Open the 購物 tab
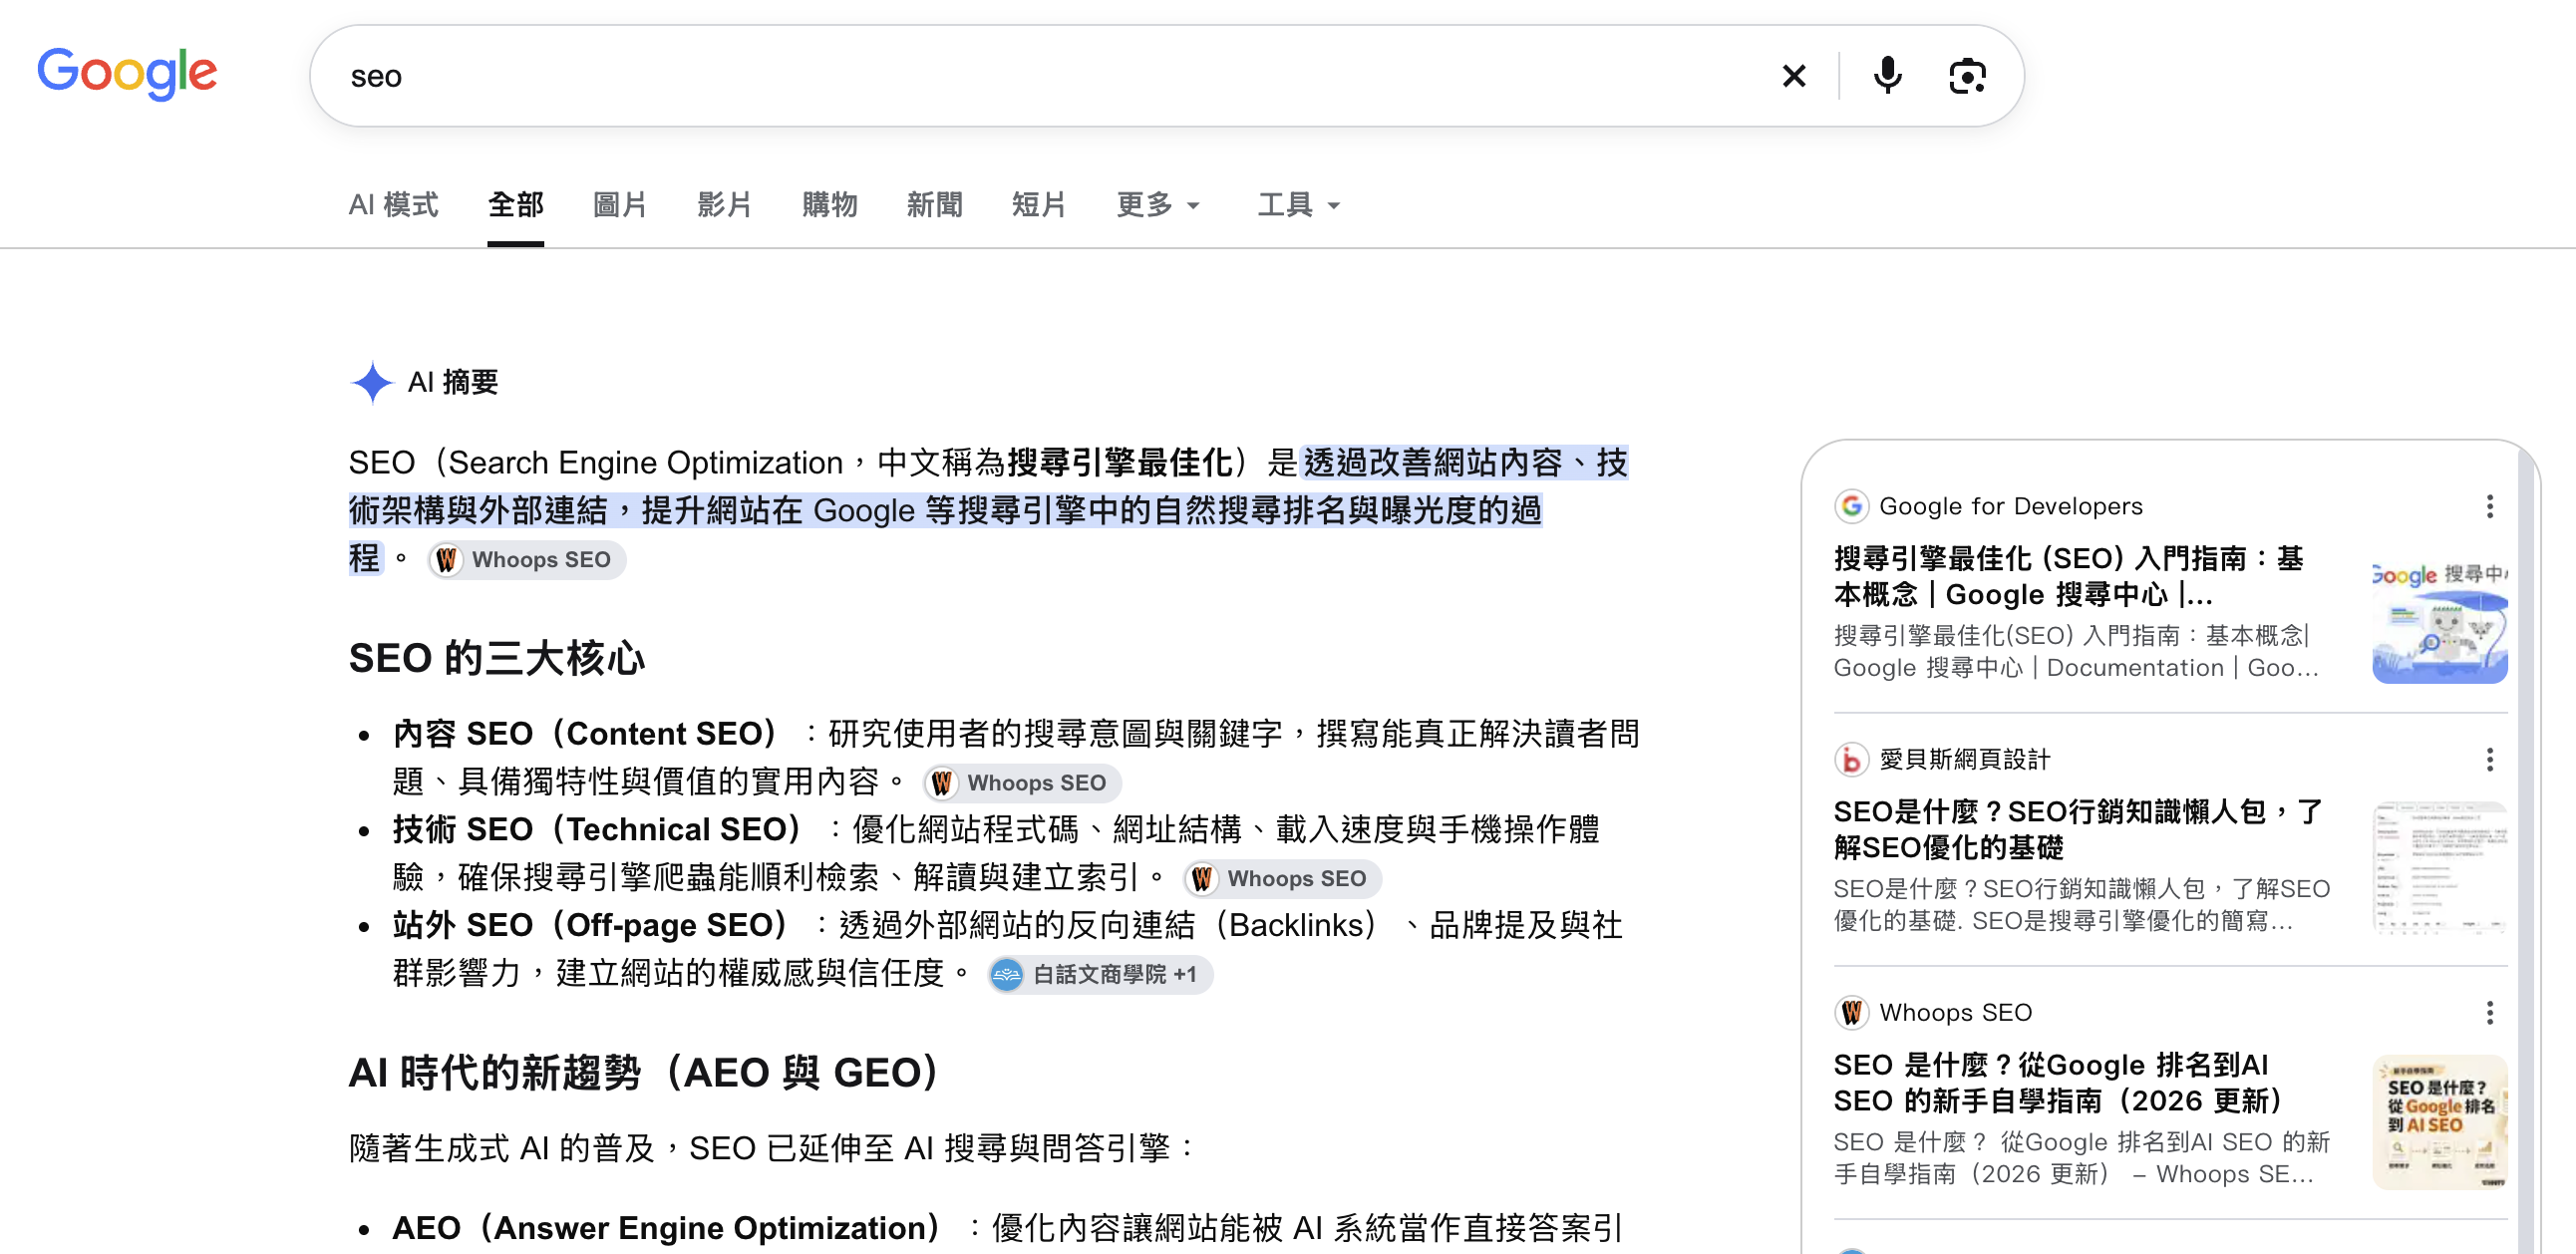 (x=829, y=205)
